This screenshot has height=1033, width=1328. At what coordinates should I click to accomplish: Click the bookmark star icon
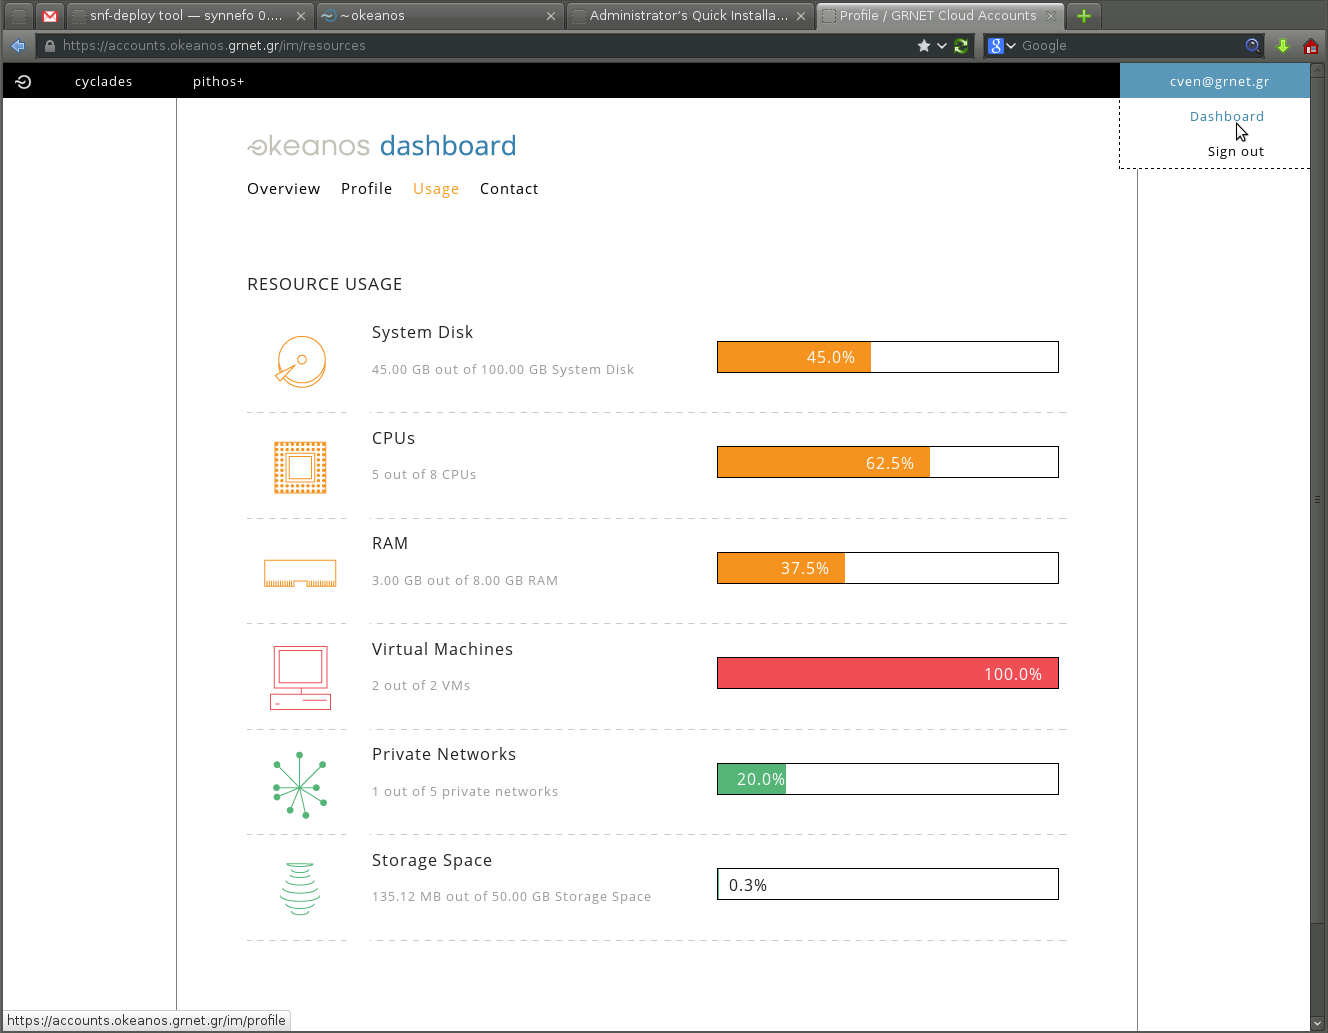924,45
